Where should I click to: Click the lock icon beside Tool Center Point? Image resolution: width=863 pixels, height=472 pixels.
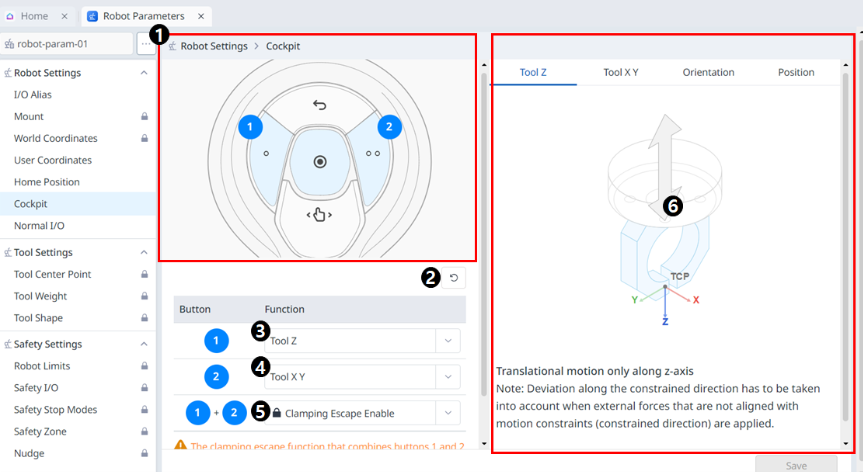click(145, 275)
